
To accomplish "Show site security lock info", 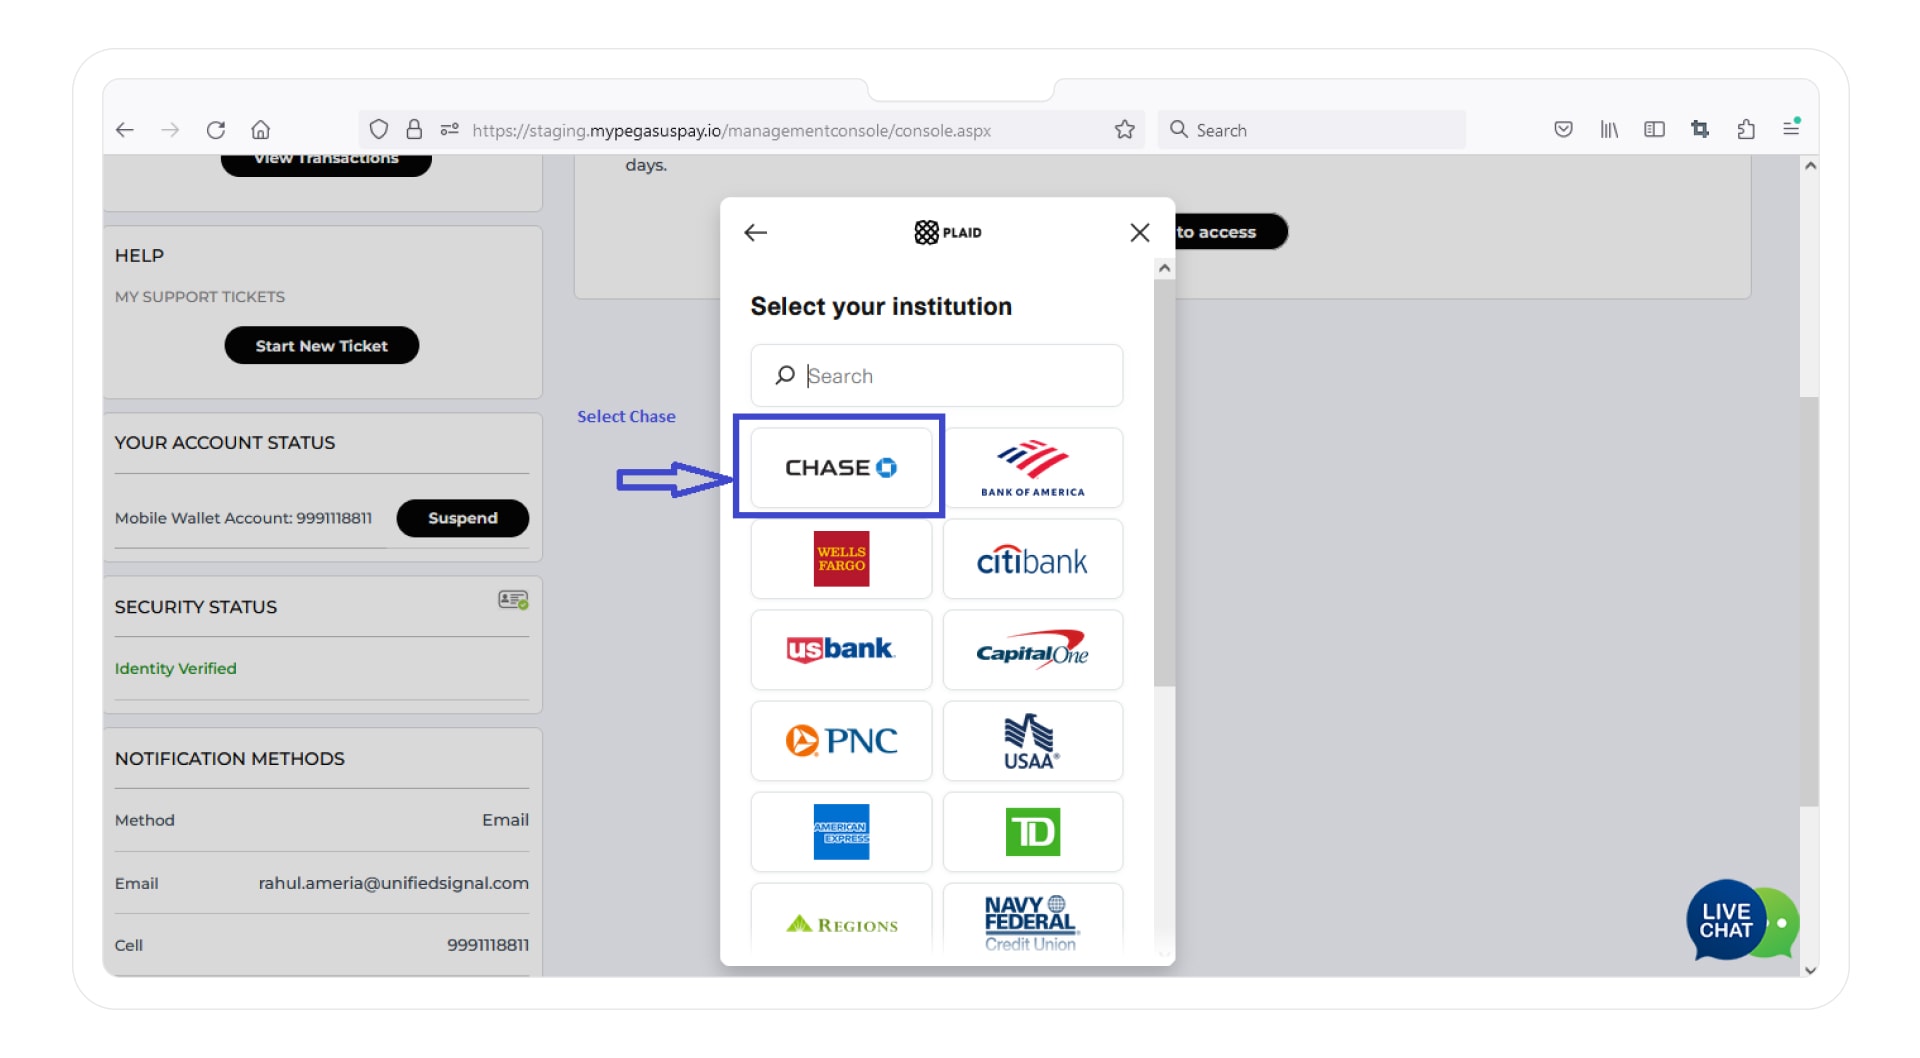I will [414, 130].
